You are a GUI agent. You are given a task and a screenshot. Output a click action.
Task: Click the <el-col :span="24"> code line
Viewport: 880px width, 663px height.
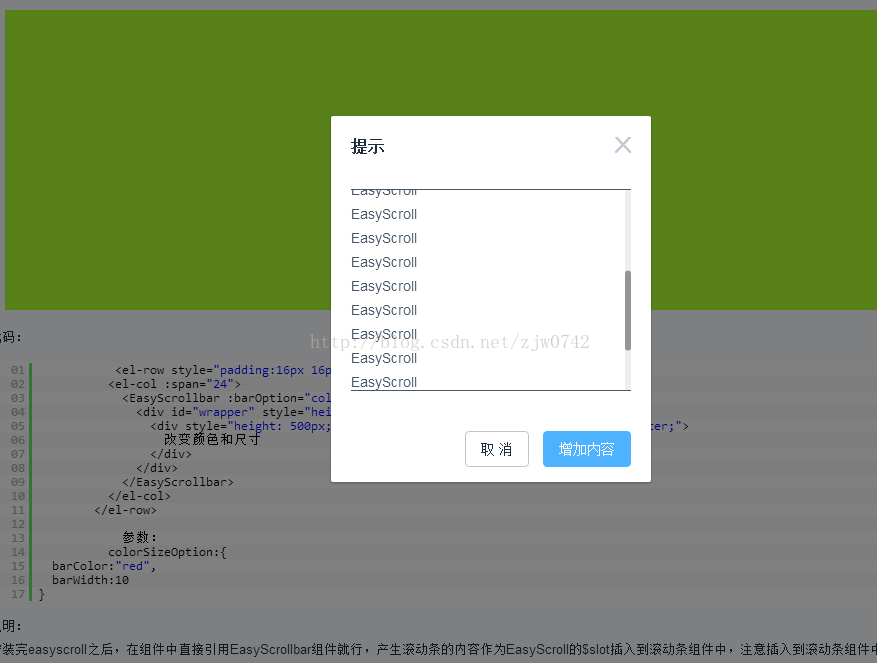click(x=175, y=384)
